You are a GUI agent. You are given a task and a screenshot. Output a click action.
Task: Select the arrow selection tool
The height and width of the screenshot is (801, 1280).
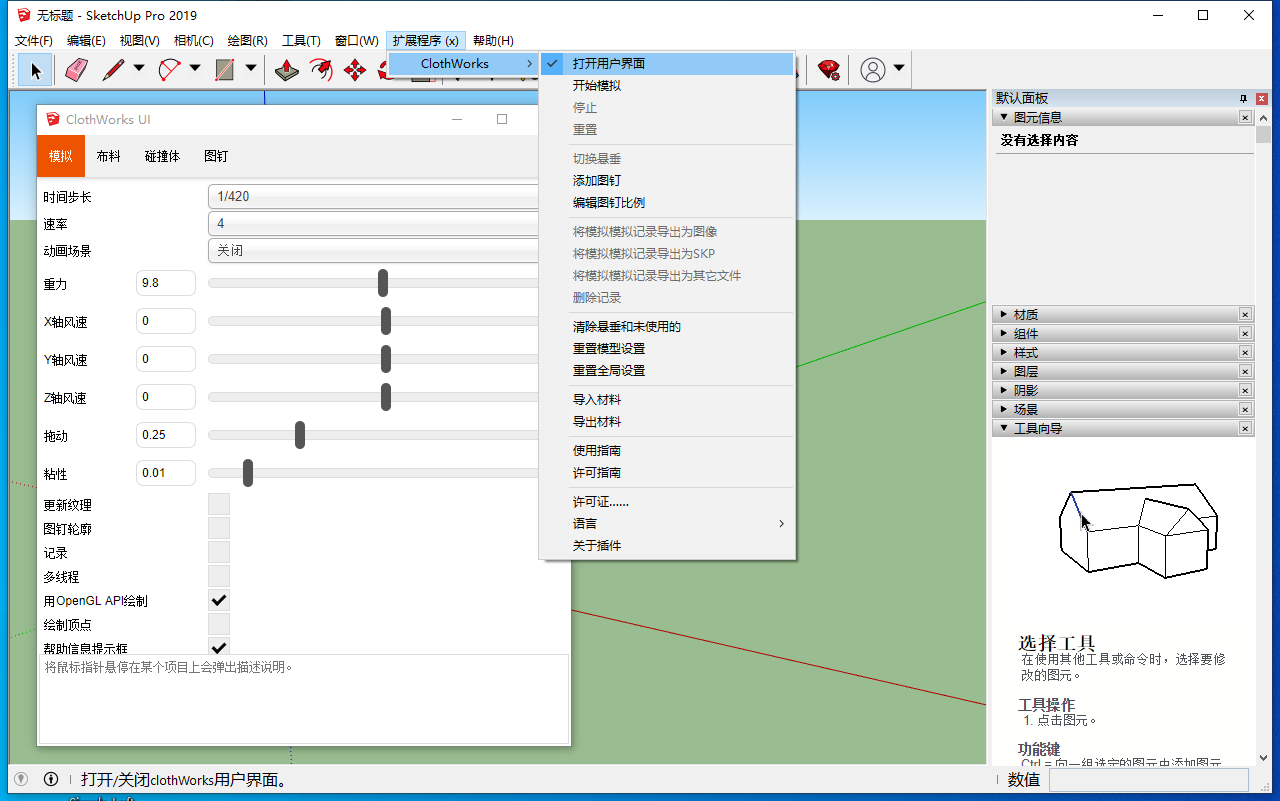tap(35, 69)
